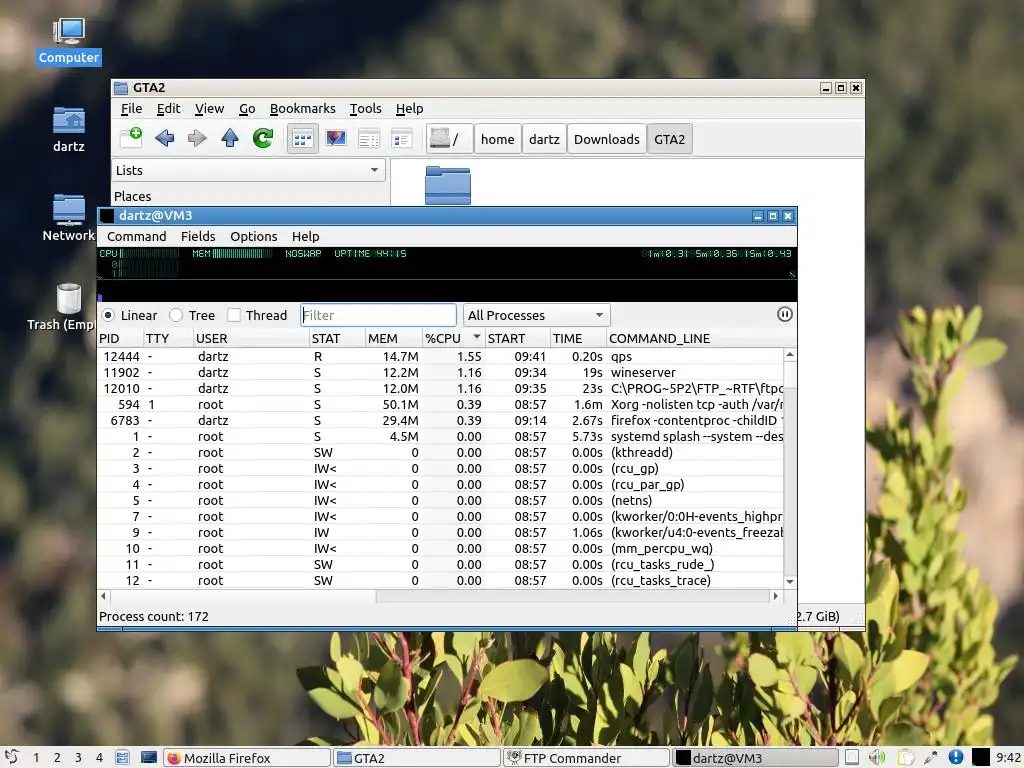The image size is (1024, 768).
Task: Click the network icon in system tray
Action: point(931,758)
